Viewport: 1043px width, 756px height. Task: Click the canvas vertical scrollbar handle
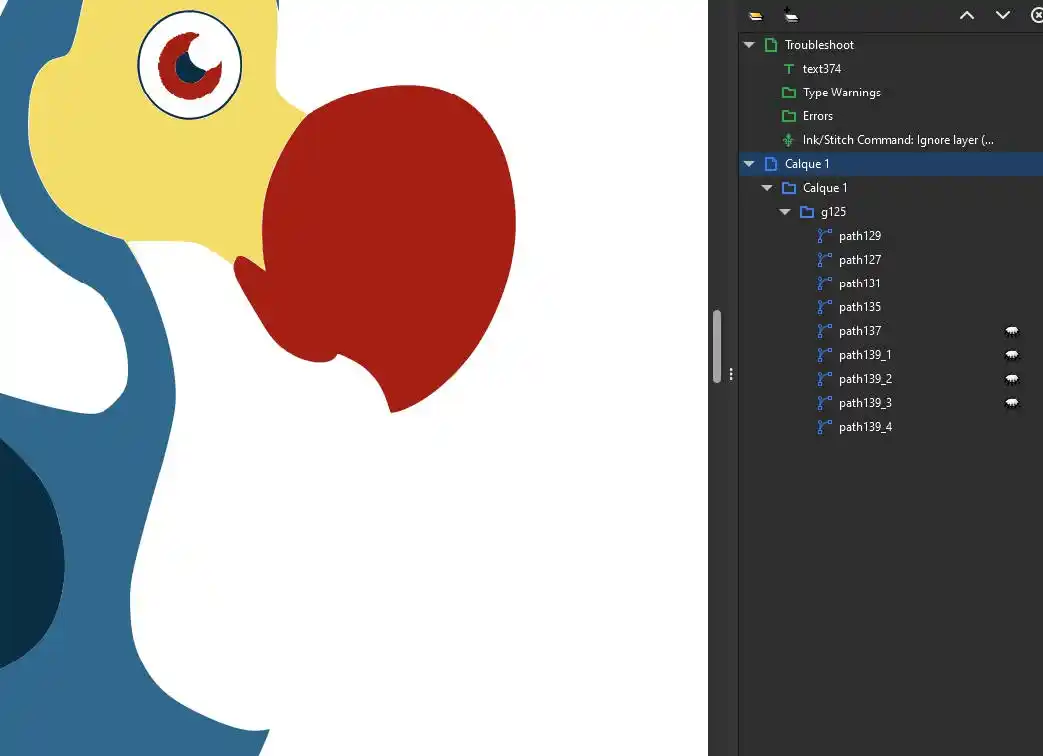716,345
